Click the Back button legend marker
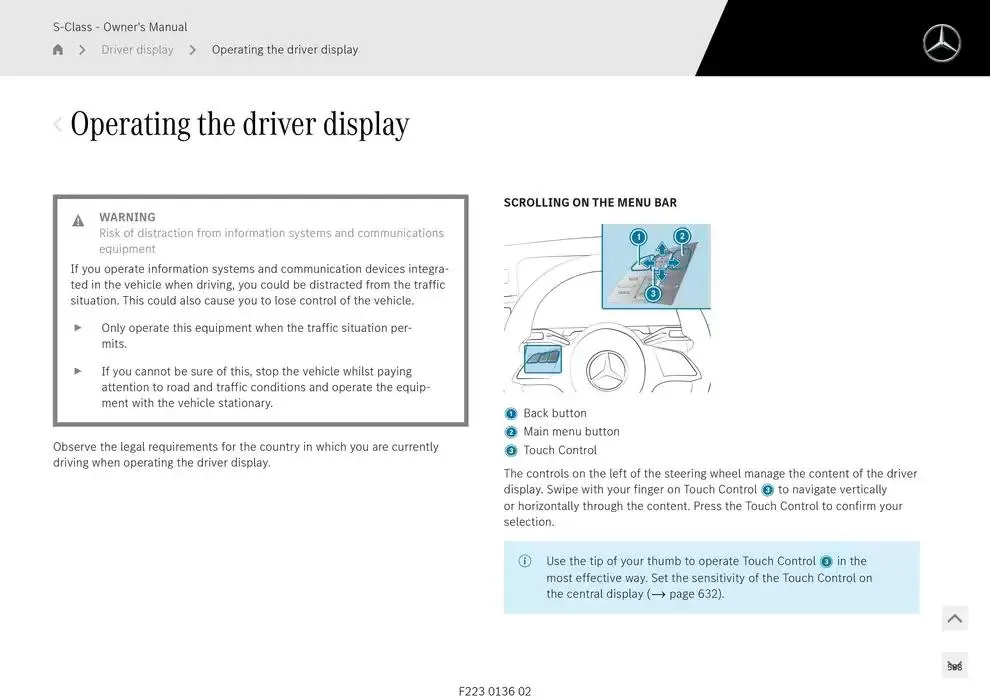The height and width of the screenshot is (700, 990). click(511, 414)
